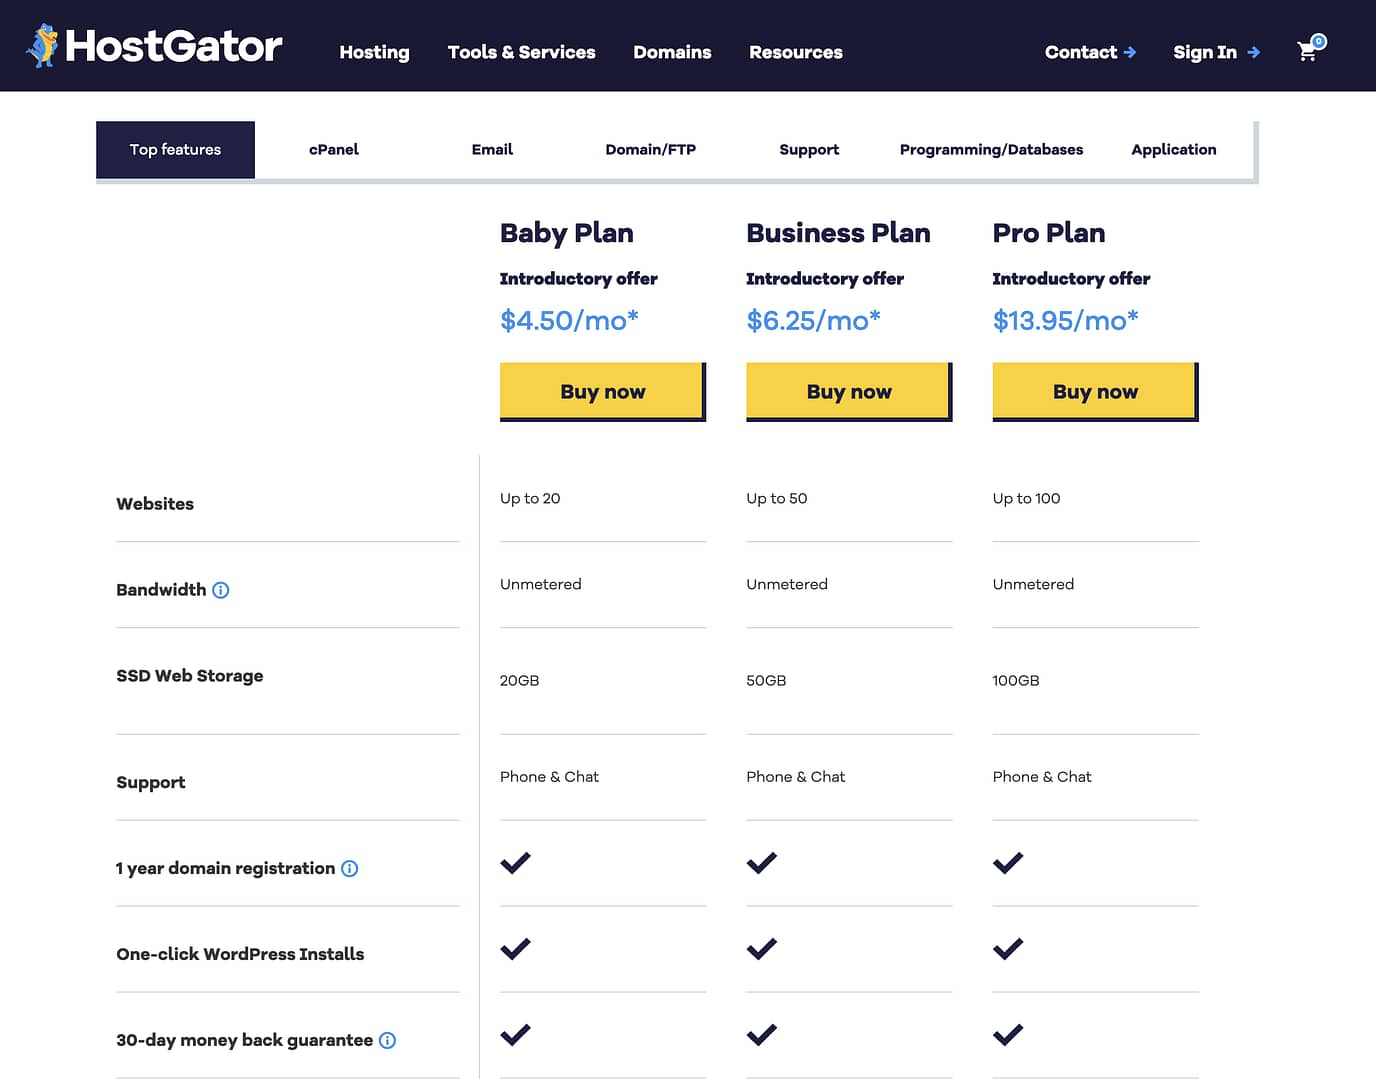Image resolution: width=1376 pixels, height=1079 pixels.
Task: Click the money back guarantee info icon
Action: pos(387,1040)
